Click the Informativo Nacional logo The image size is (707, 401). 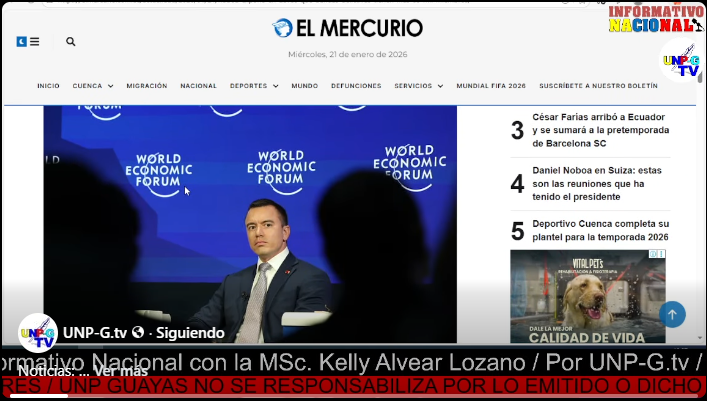coord(655,18)
